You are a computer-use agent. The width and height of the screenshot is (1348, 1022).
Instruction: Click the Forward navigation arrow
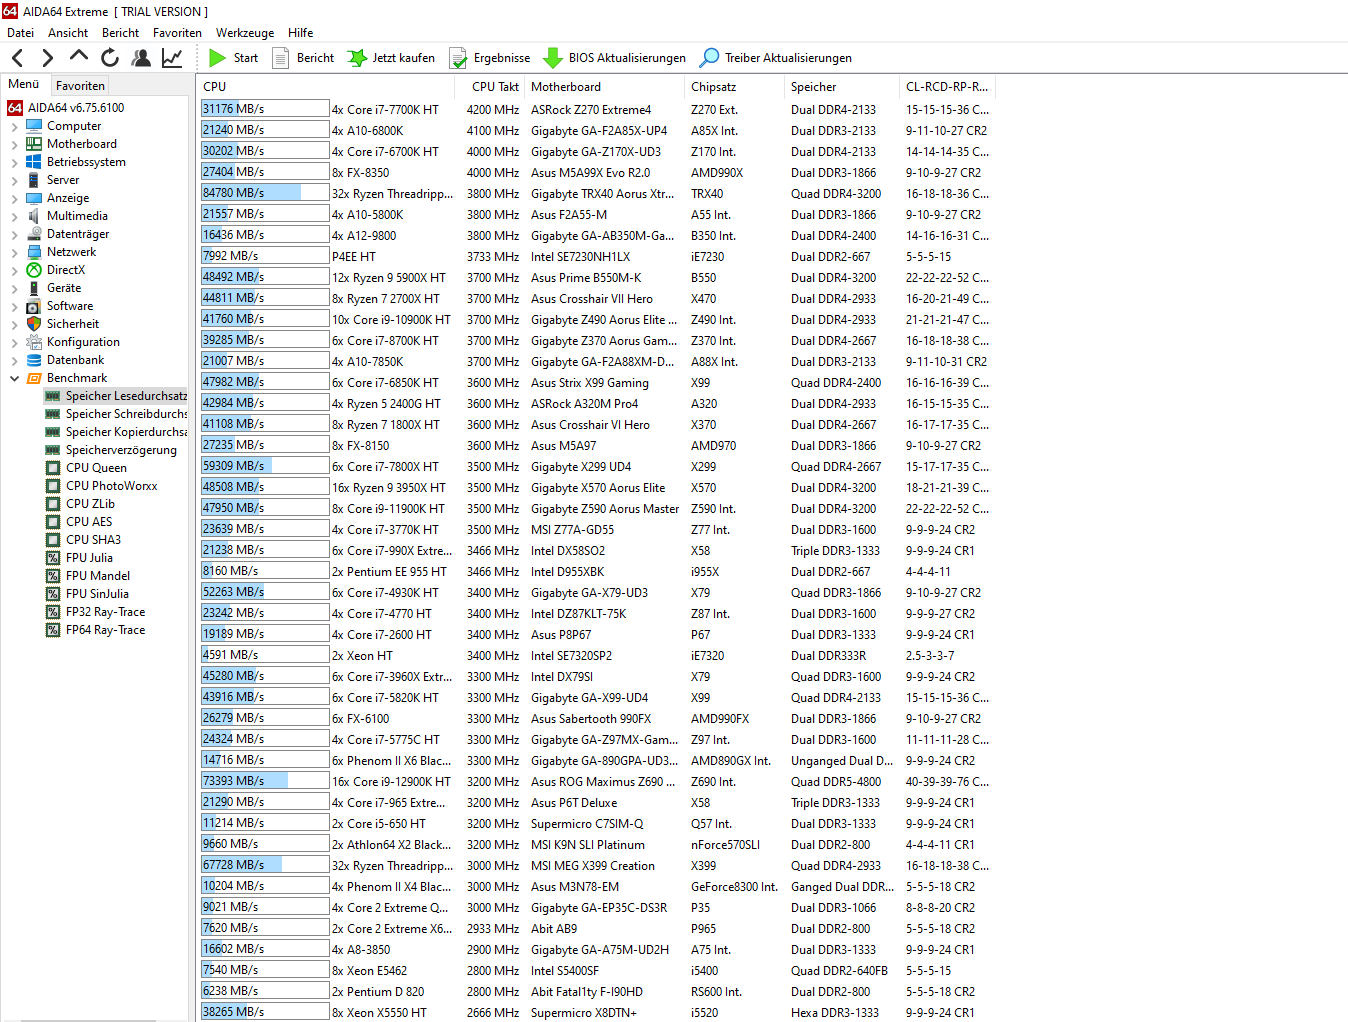click(x=47, y=58)
